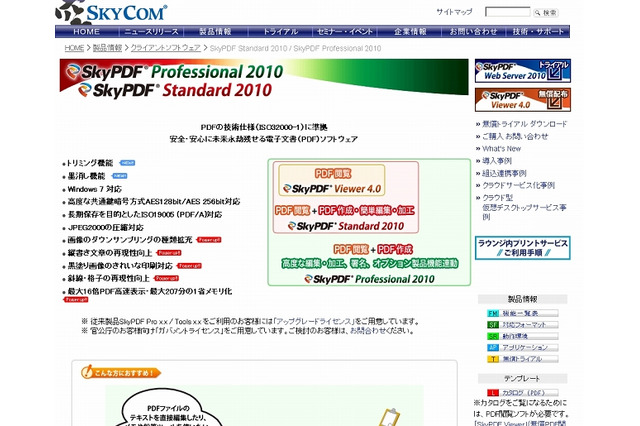640x426 pixels.
Task: Open the ニュースリリース navigation tab
Action: 151,31
